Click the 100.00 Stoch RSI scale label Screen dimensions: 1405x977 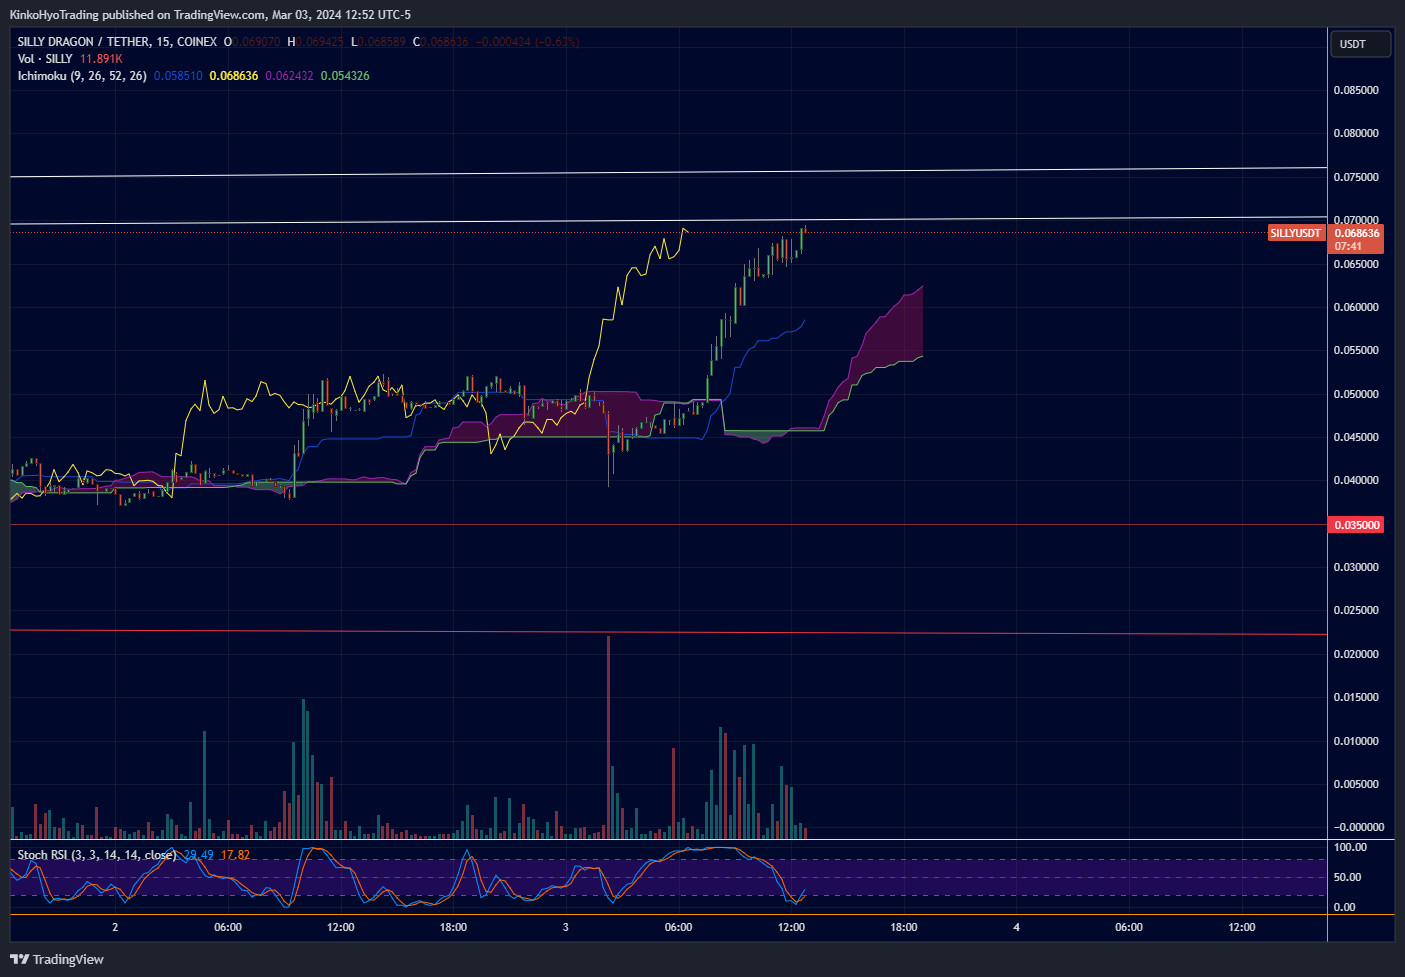point(1350,847)
